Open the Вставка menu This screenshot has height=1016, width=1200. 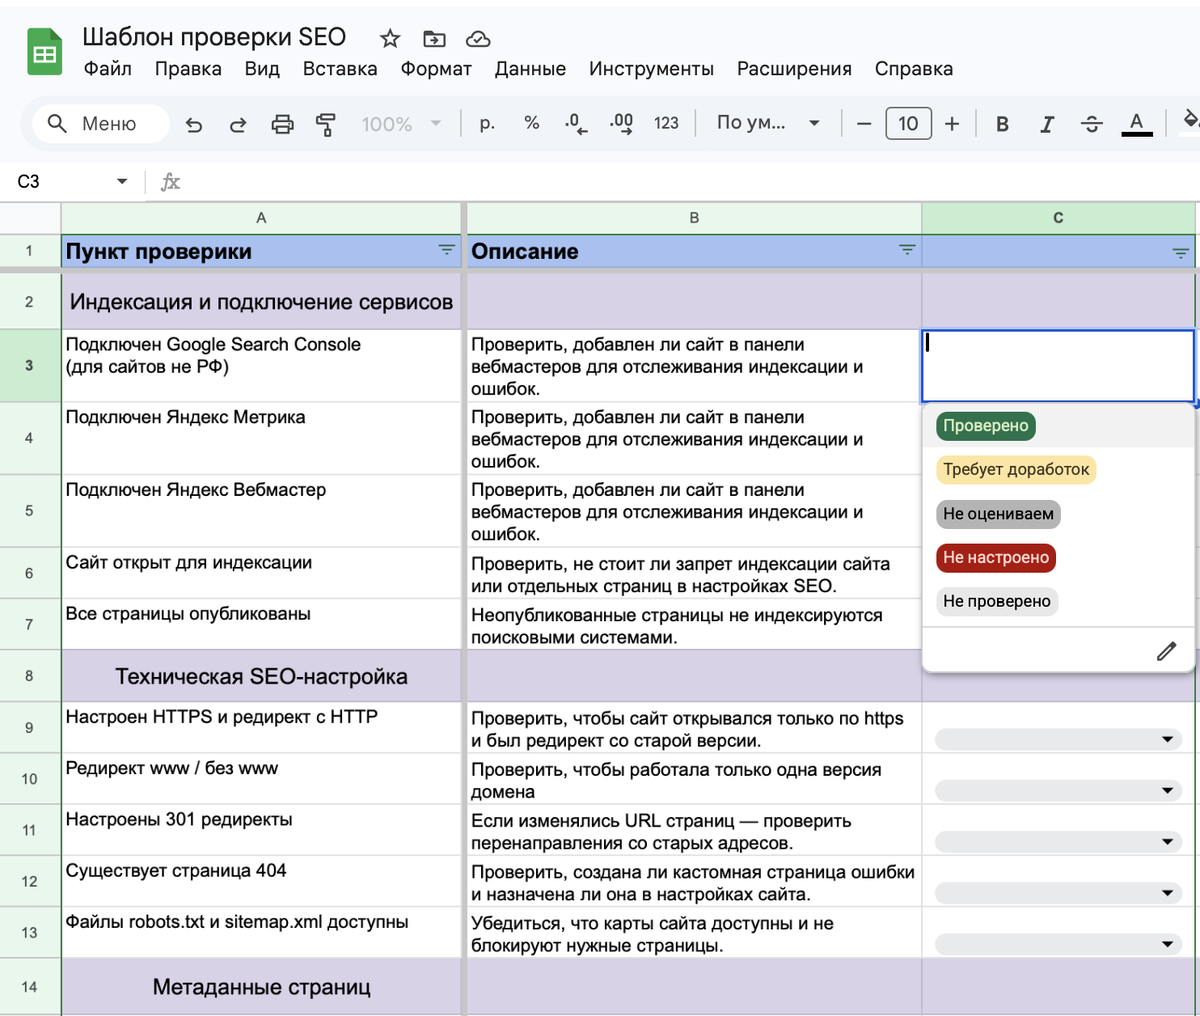point(340,69)
